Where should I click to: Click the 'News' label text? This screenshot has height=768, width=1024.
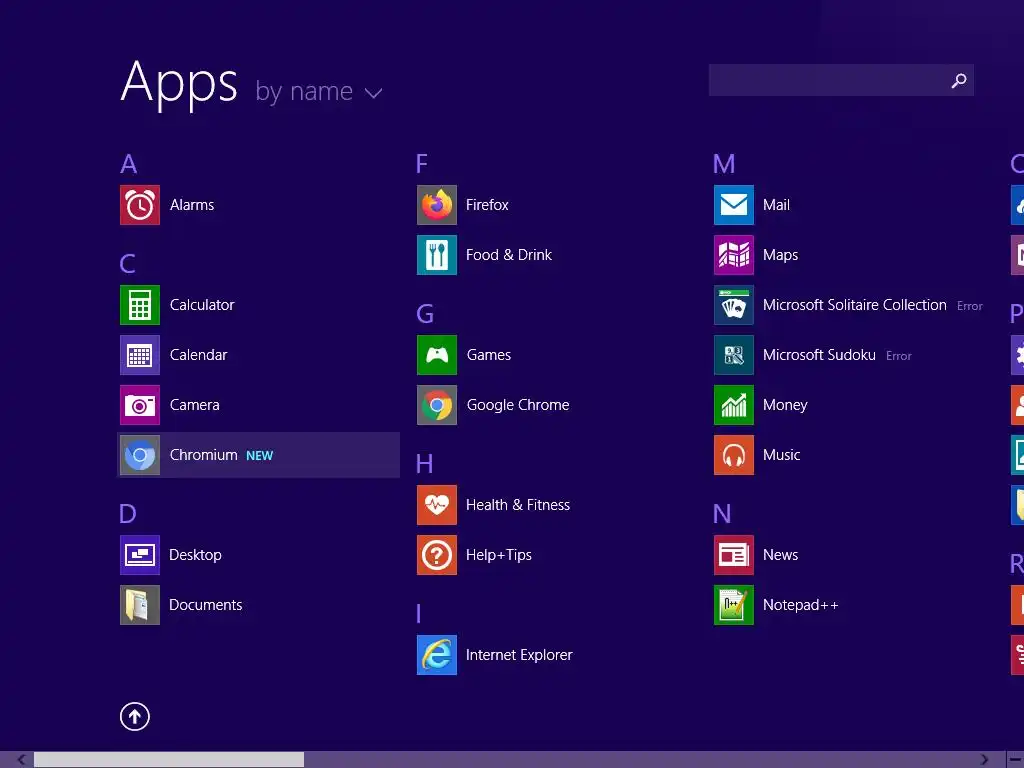pyautogui.click(x=780, y=555)
